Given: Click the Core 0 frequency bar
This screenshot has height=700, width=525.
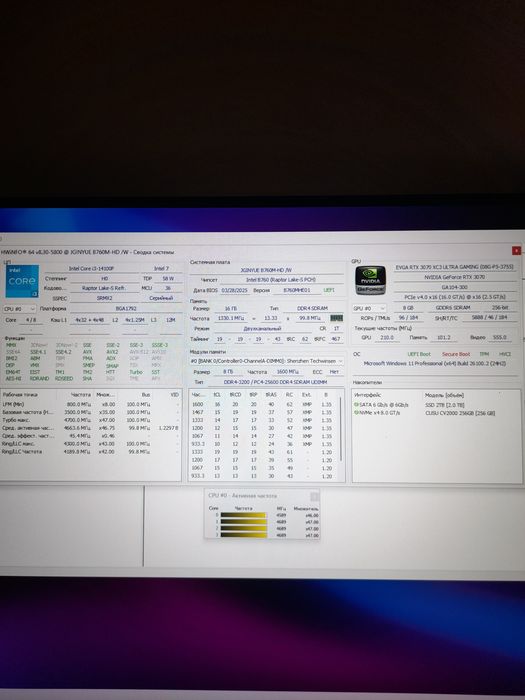Looking at the screenshot, I should coord(243,515).
